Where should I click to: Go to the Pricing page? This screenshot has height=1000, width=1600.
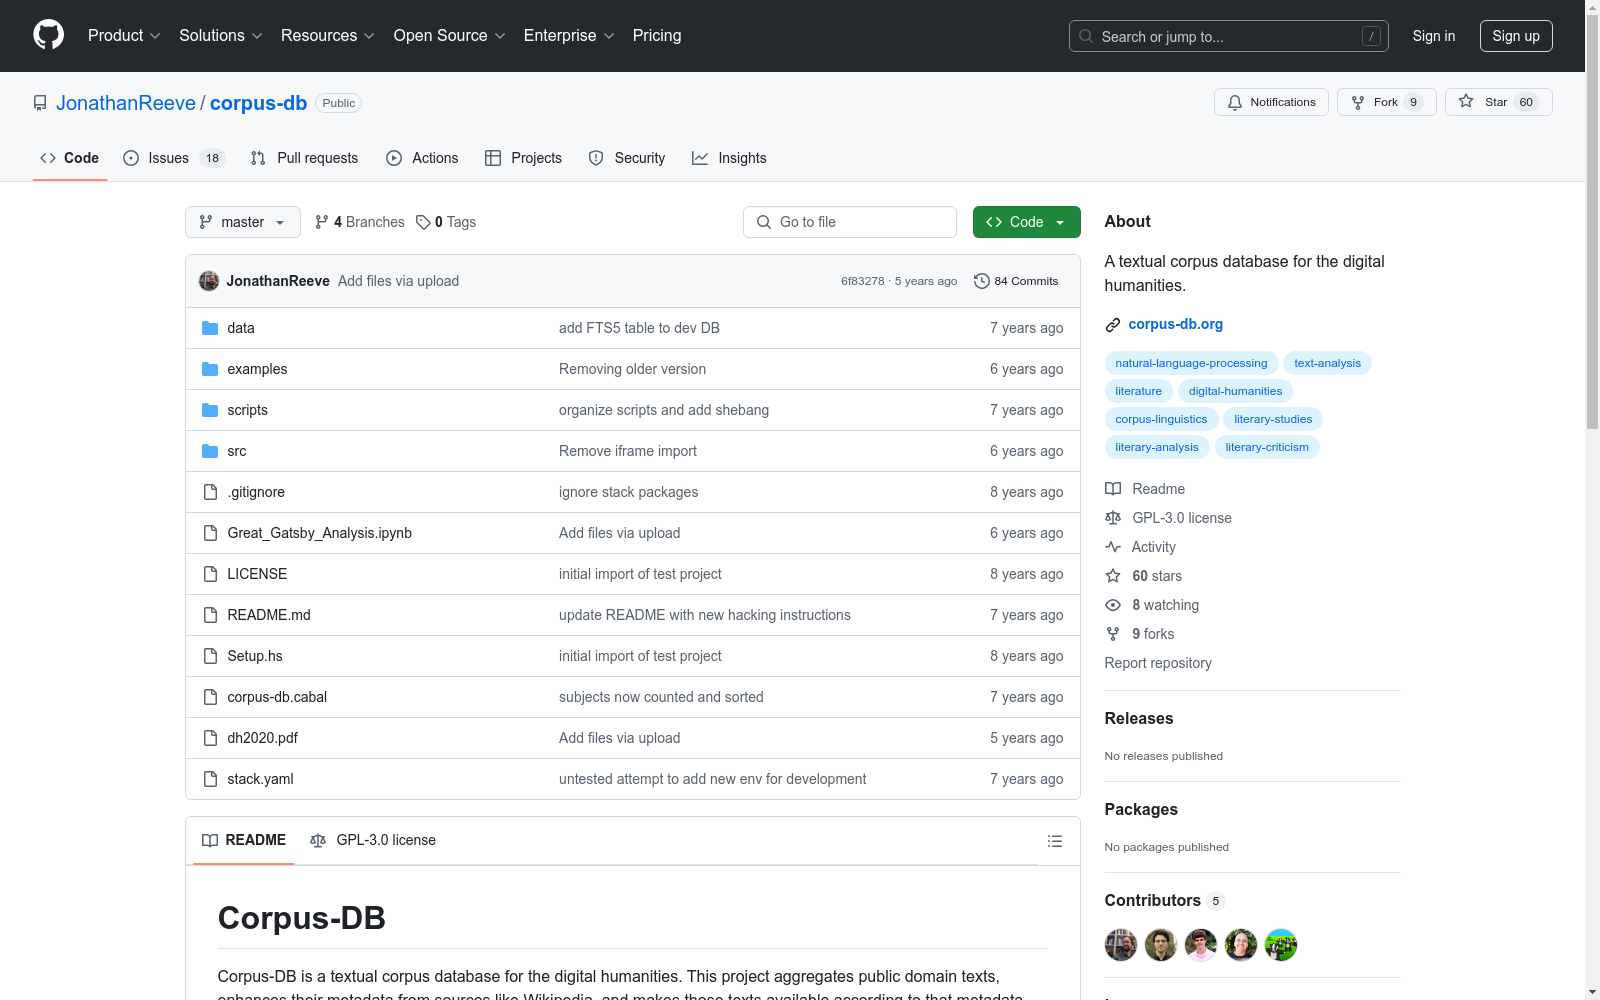pyautogui.click(x=657, y=36)
